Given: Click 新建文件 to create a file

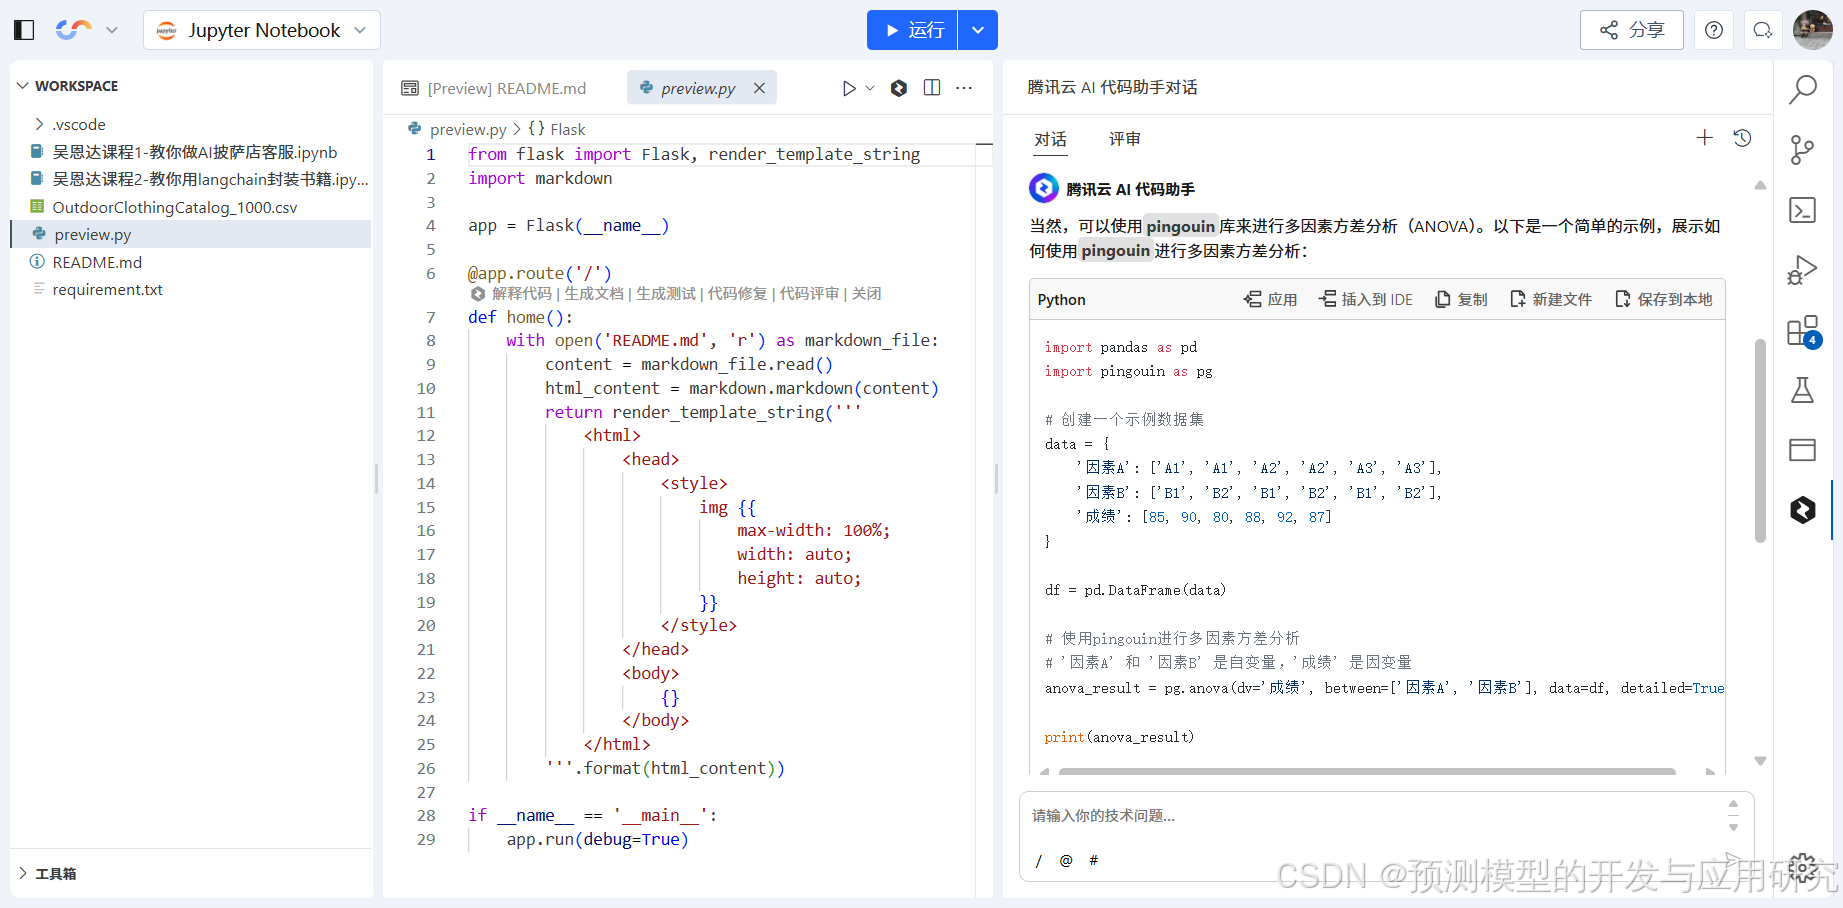Looking at the screenshot, I should [x=1550, y=299].
